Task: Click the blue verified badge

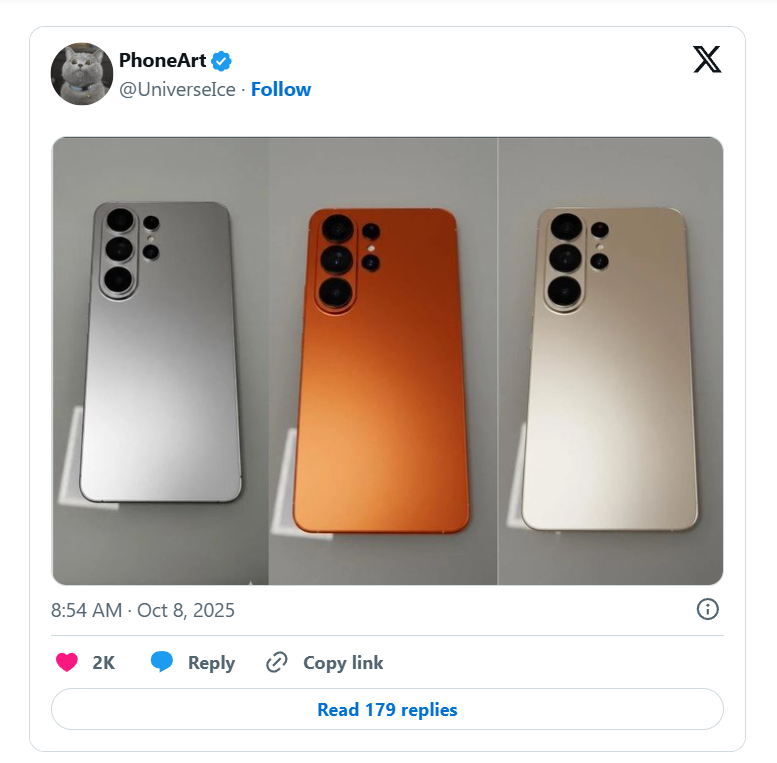Action: (222, 61)
